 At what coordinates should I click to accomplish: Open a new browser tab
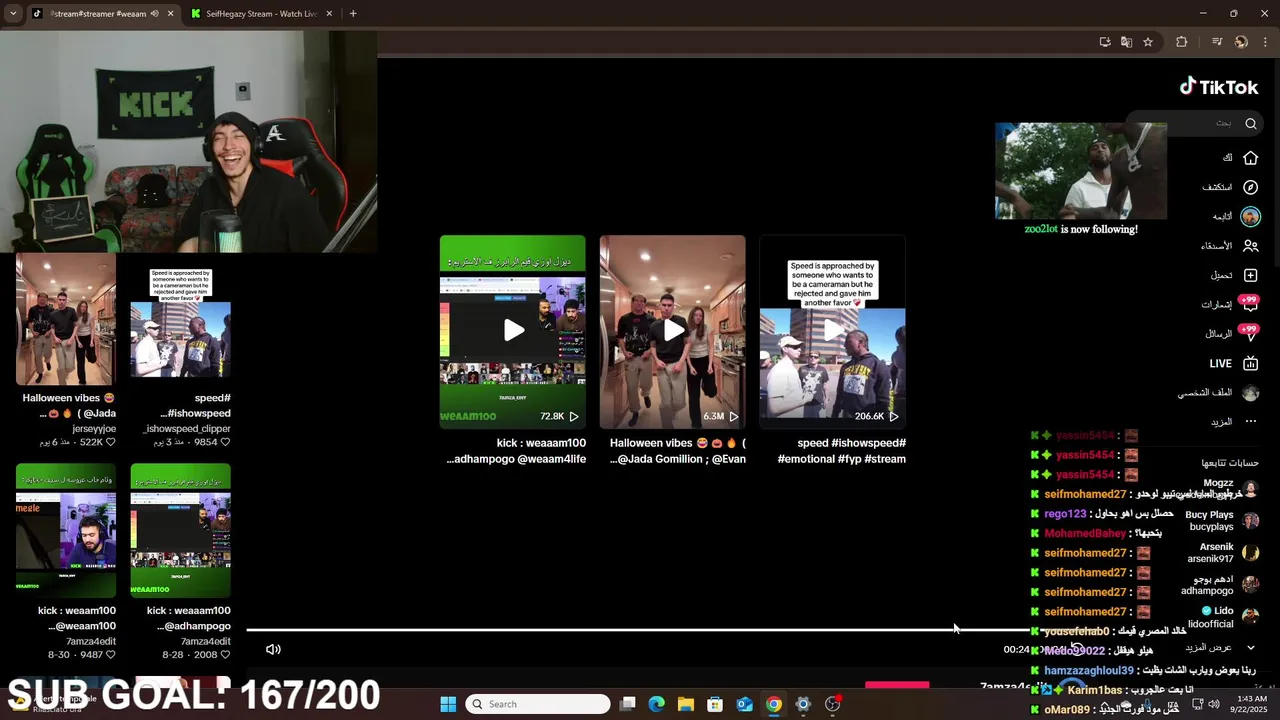pyautogui.click(x=353, y=14)
